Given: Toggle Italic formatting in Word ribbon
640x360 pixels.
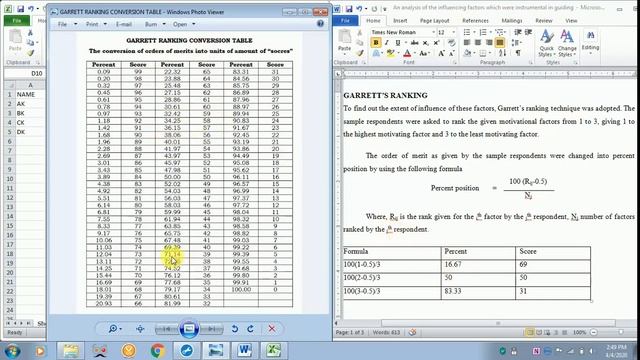Looking at the screenshot, I should pyautogui.click(x=387, y=42).
